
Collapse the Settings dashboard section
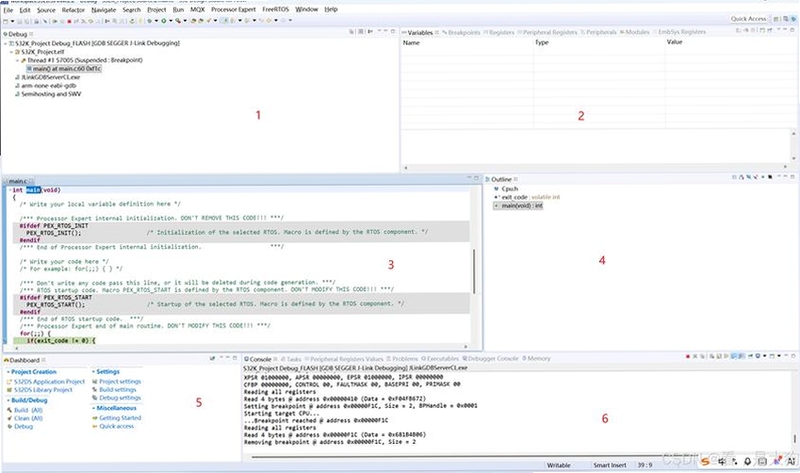click(x=94, y=372)
